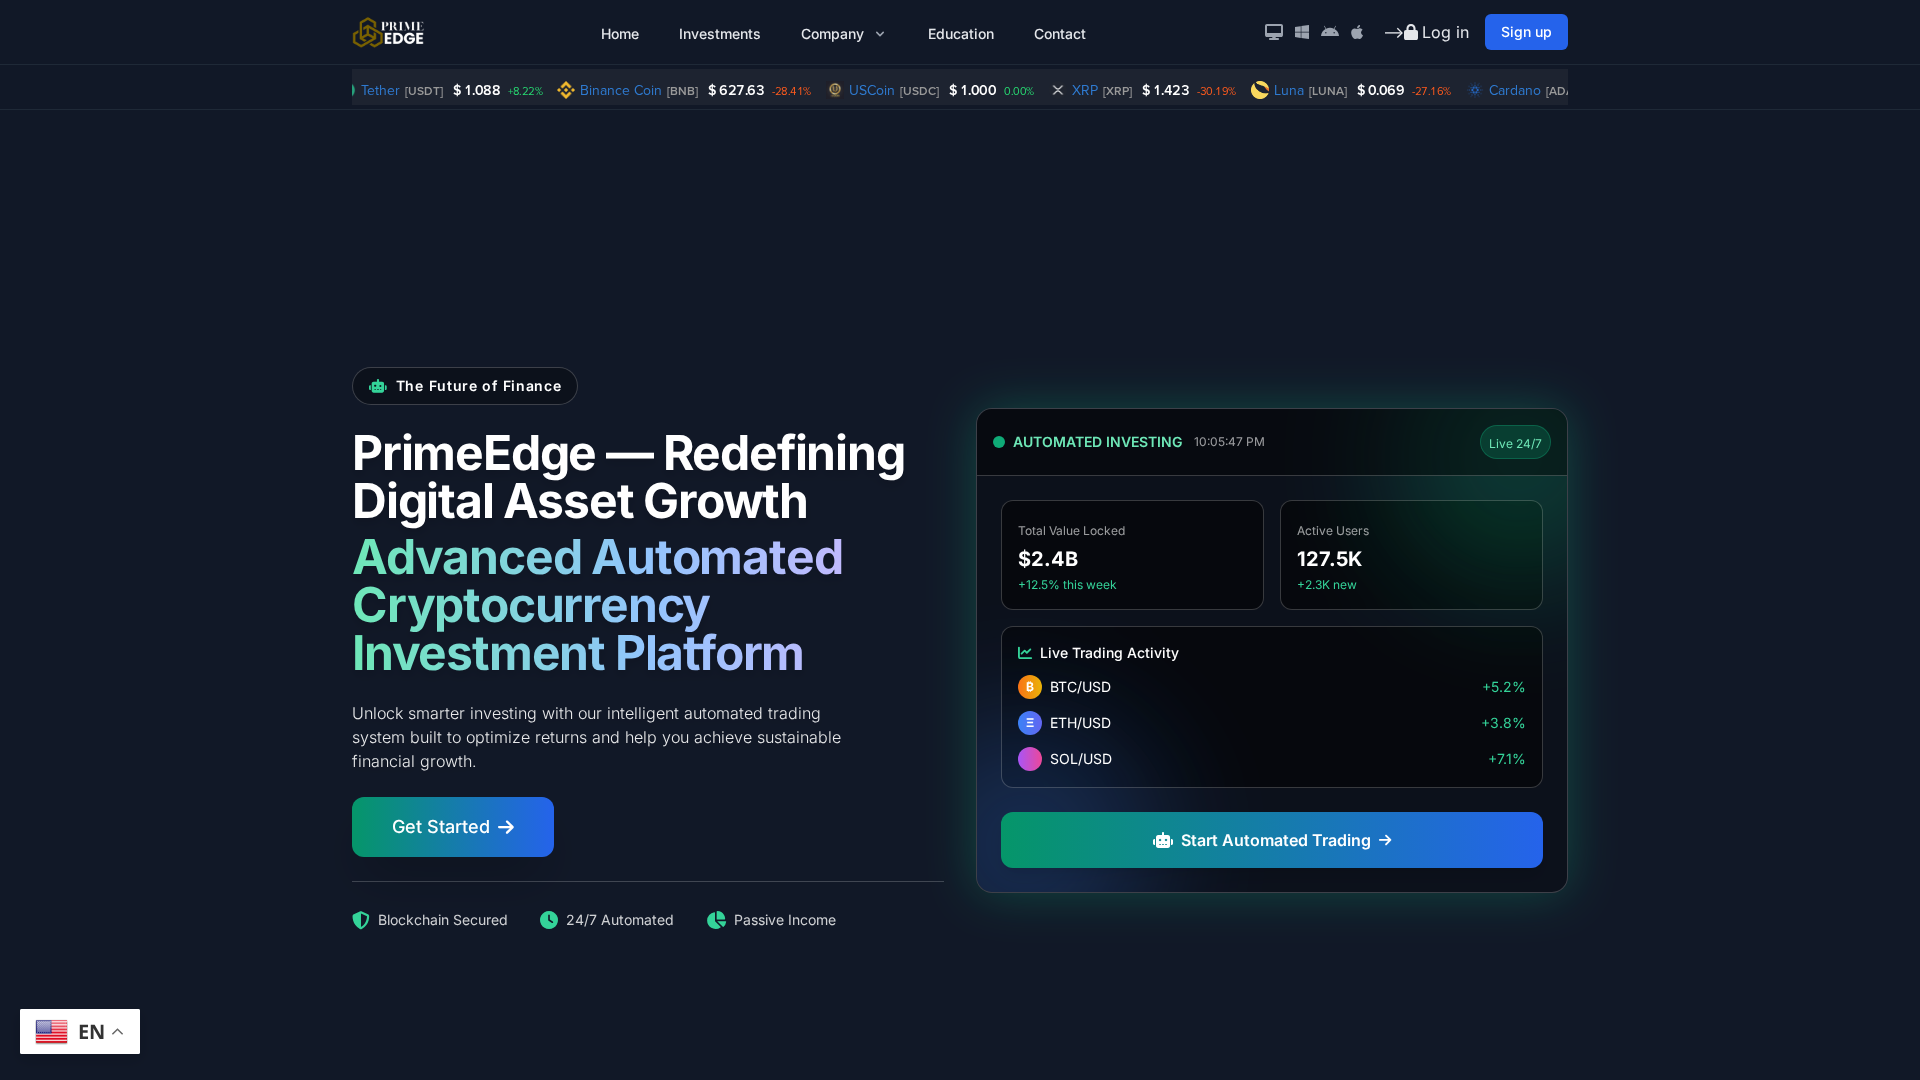Open the EN language picker
1920x1080 pixels.
click(x=80, y=1031)
